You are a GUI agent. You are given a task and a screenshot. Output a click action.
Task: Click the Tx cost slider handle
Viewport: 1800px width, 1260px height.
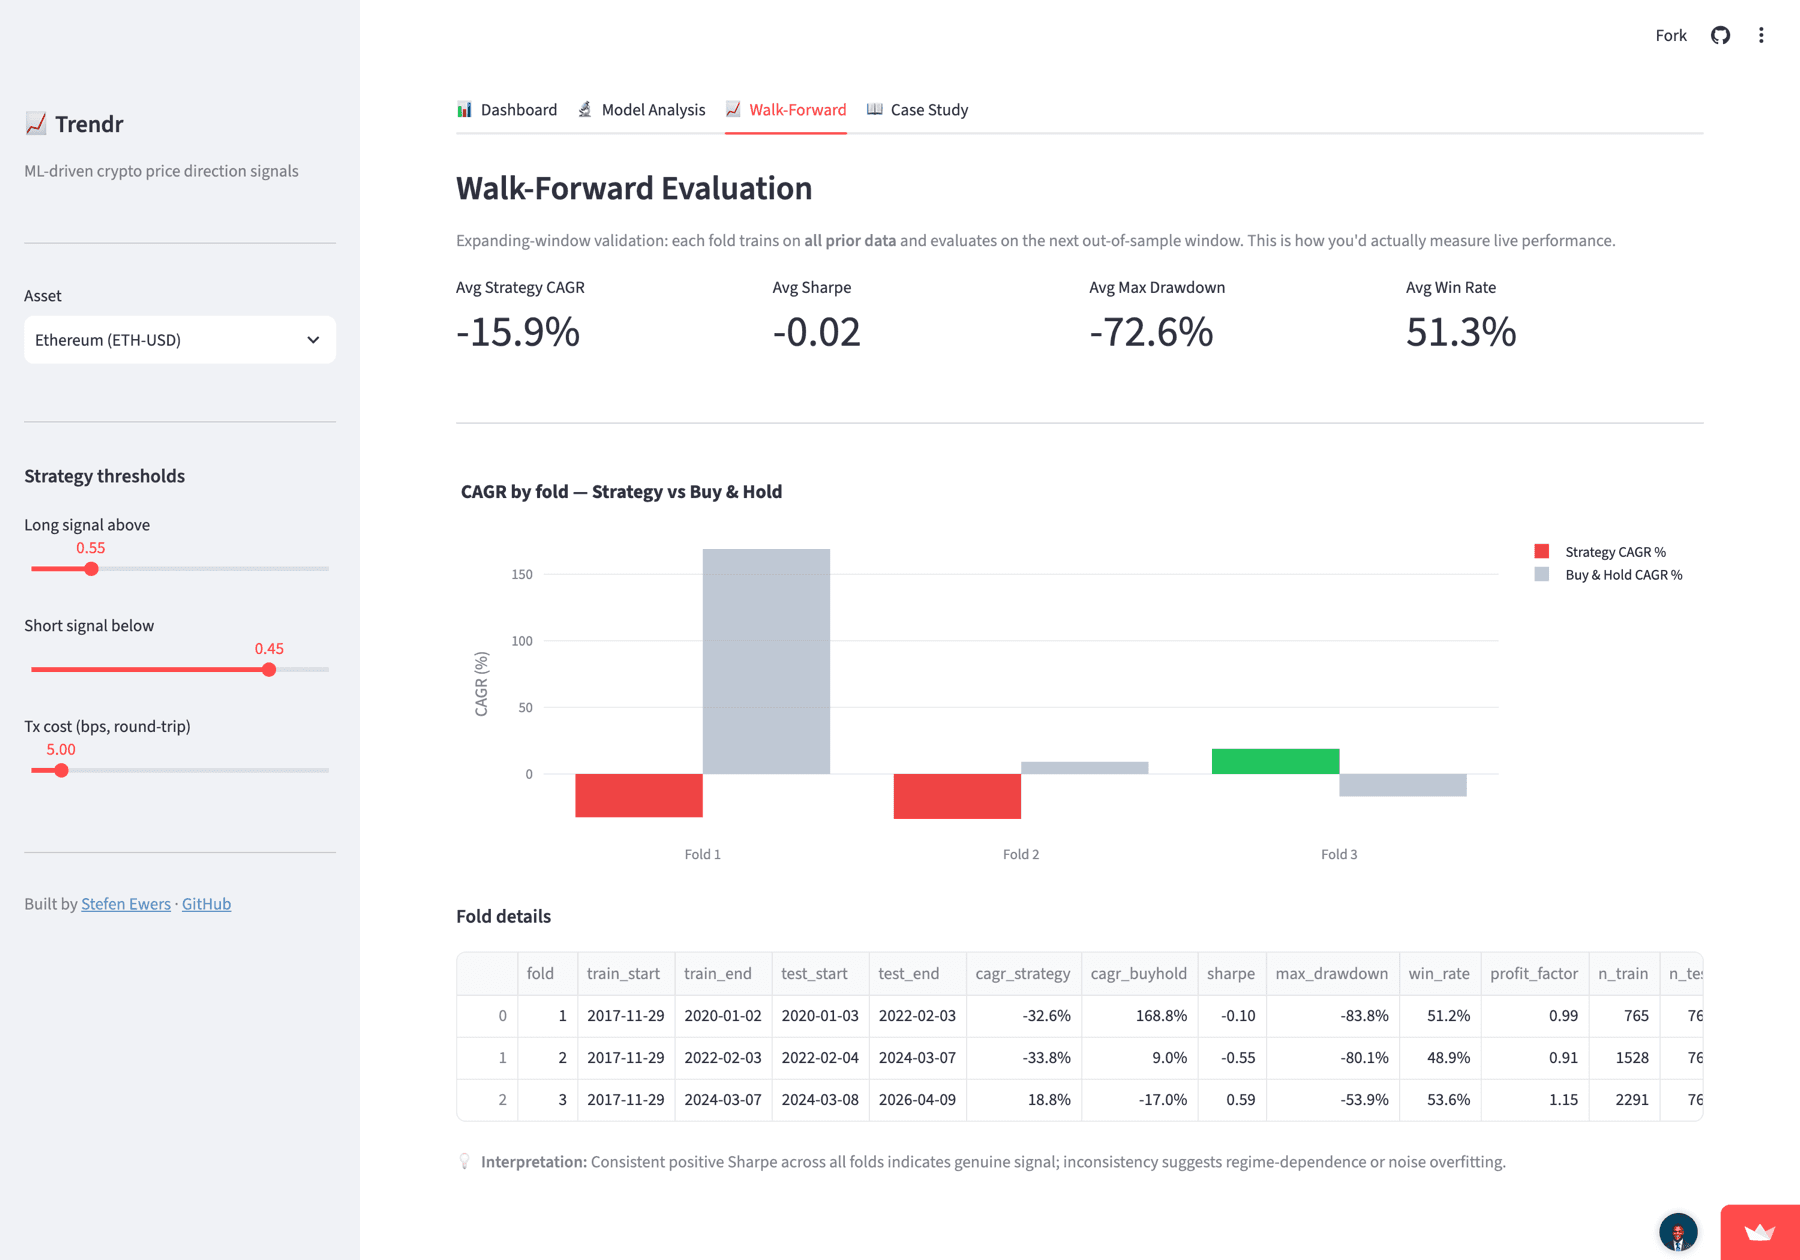click(x=61, y=770)
